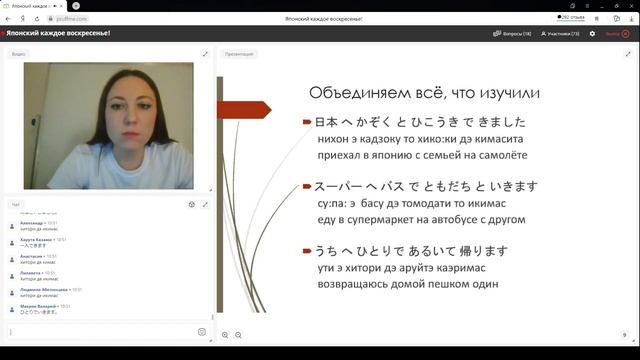Open the browser extensions/feedback icon
Viewport: 640px width, 360px height.
coord(617,19)
